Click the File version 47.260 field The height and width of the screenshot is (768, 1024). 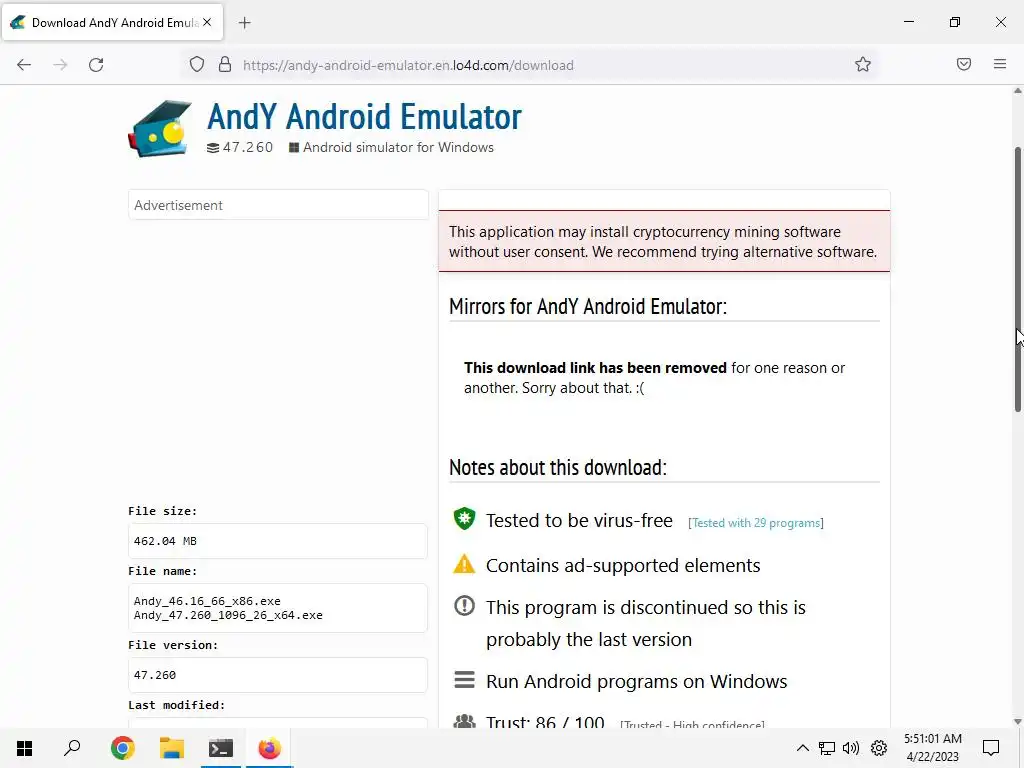(x=278, y=675)
